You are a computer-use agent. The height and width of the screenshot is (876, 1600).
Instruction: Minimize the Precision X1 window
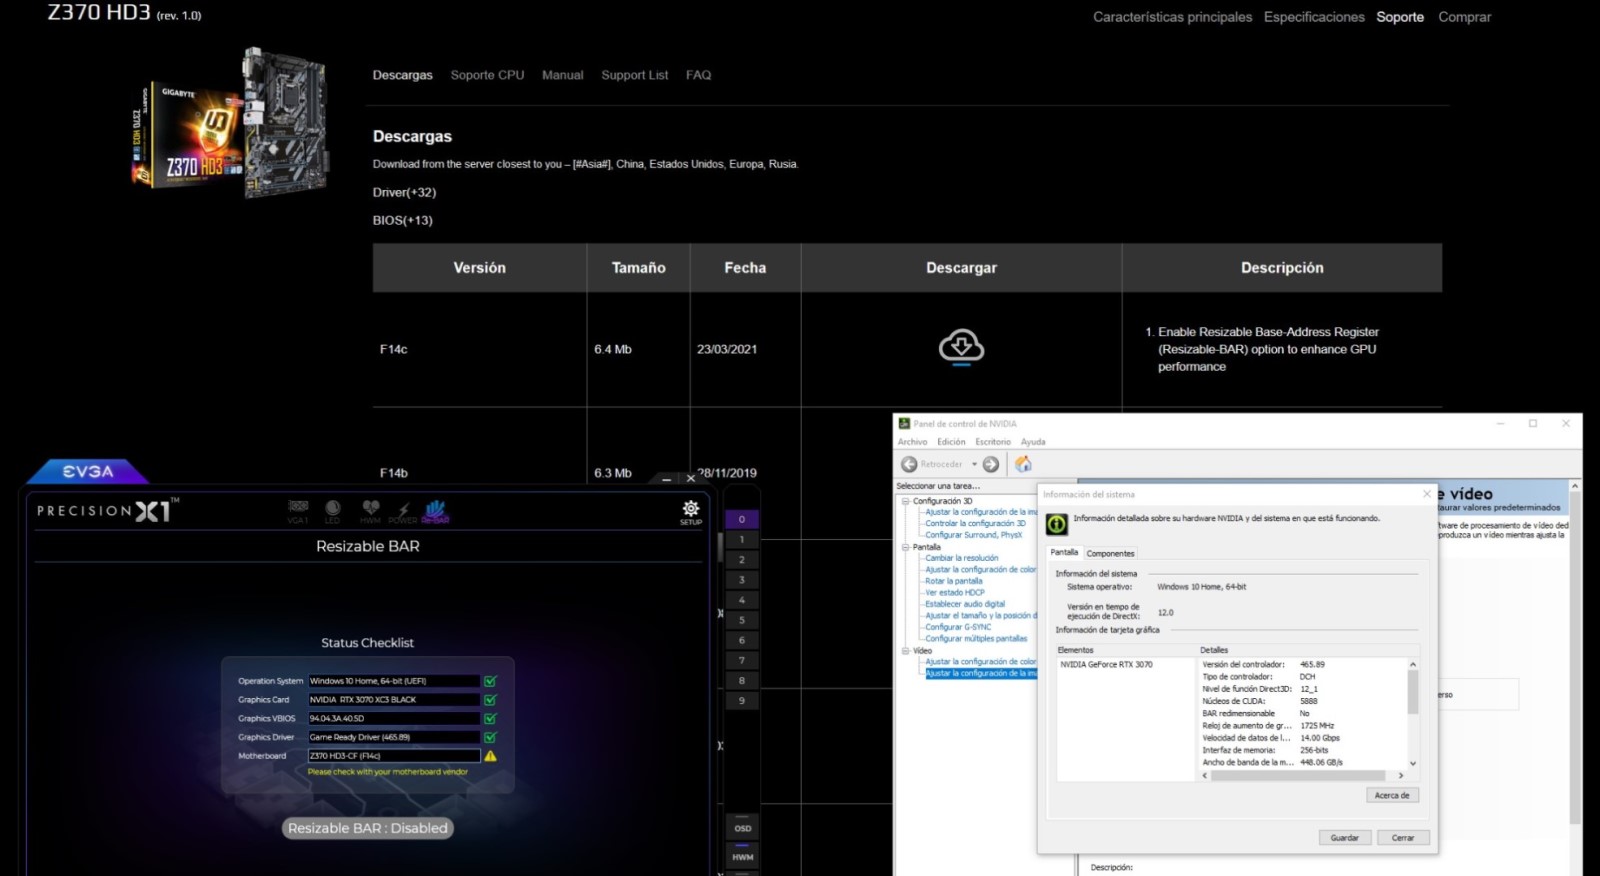667,479
